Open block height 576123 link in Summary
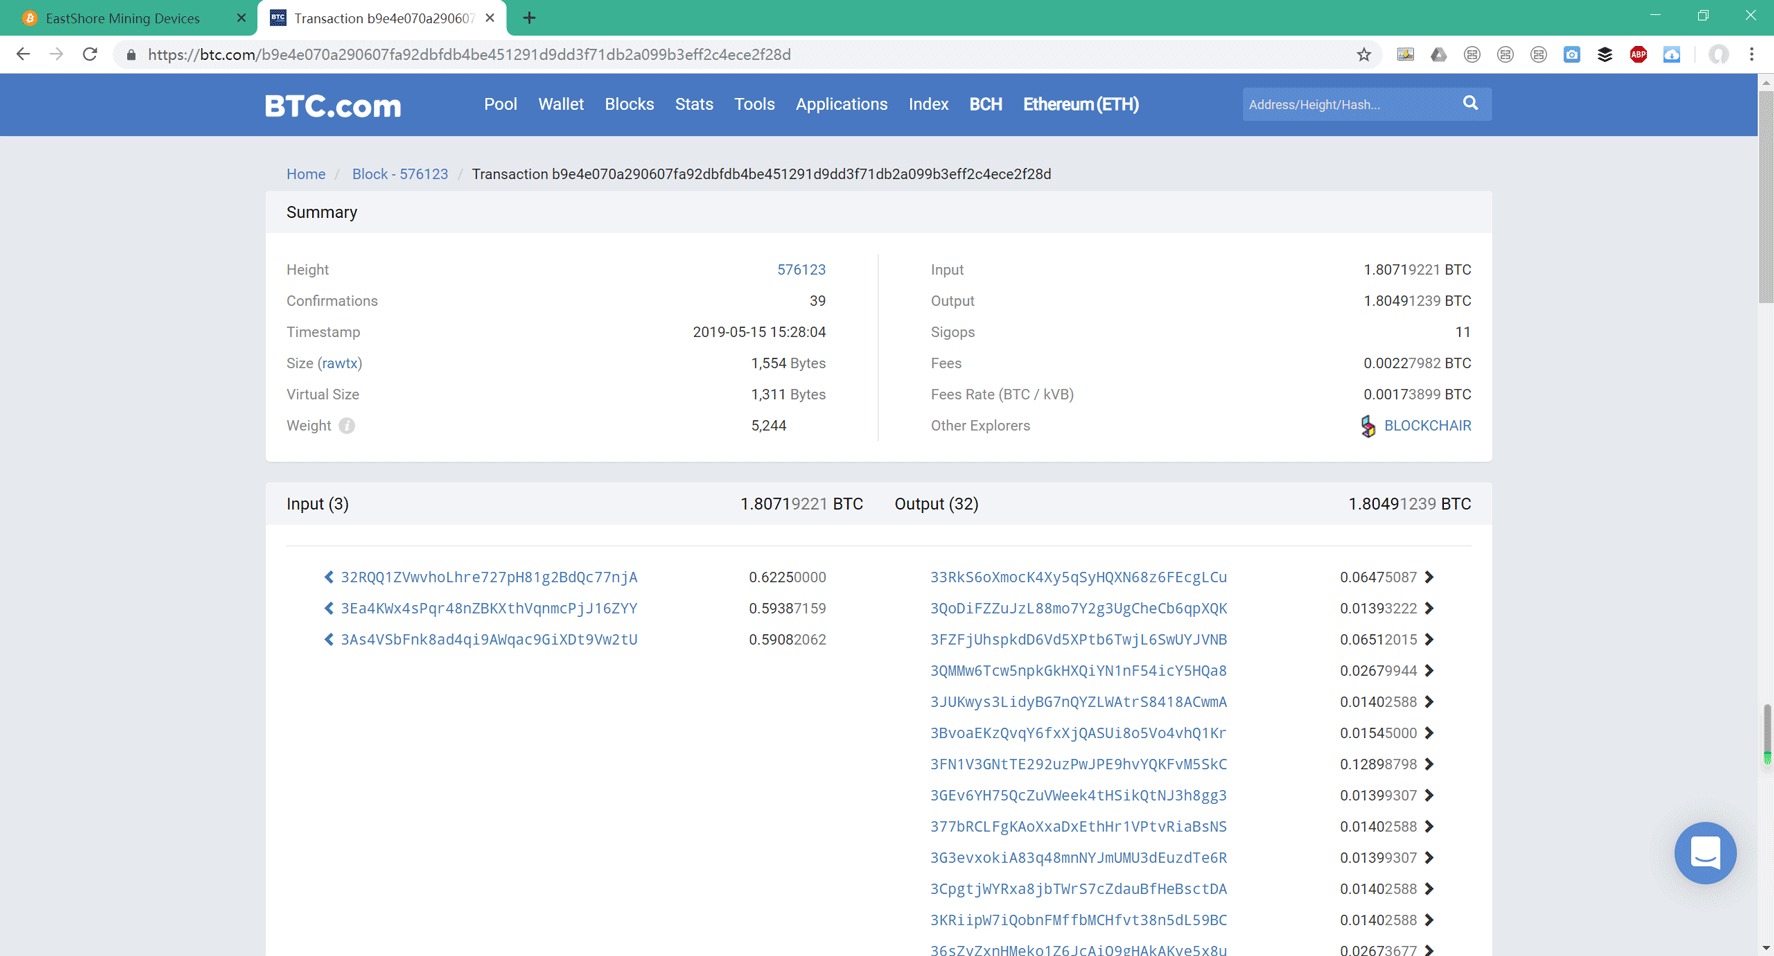1774x956 pixels. click(801, 270)
